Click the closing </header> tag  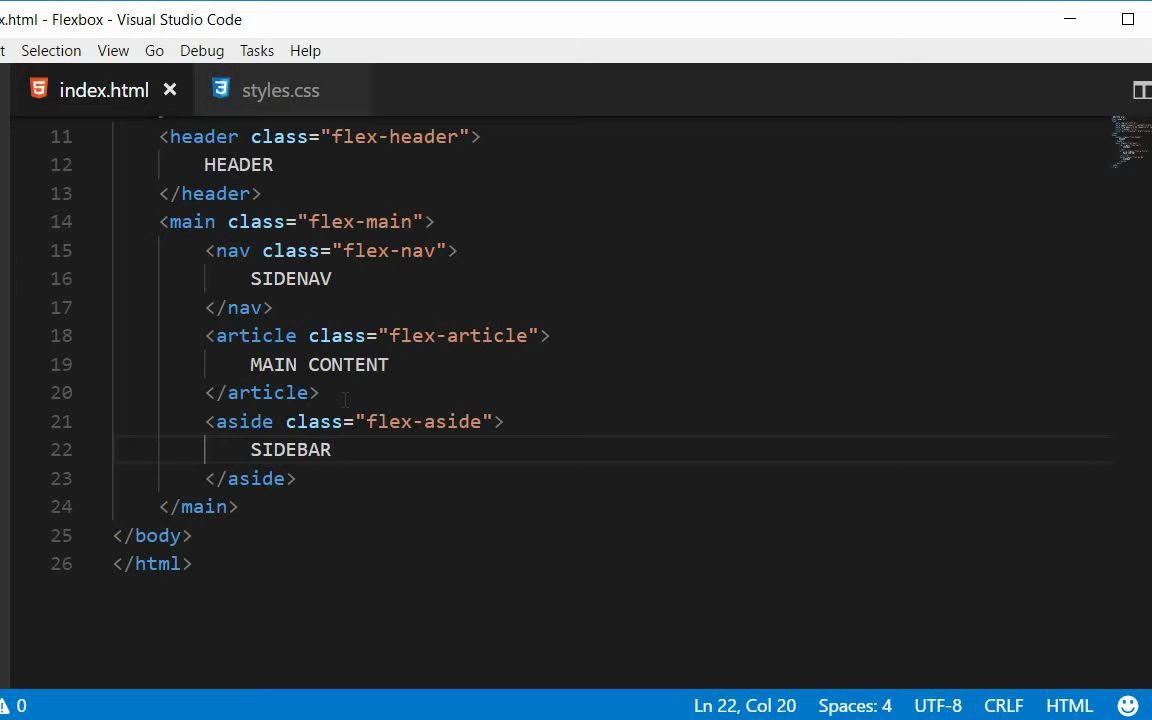209,194
